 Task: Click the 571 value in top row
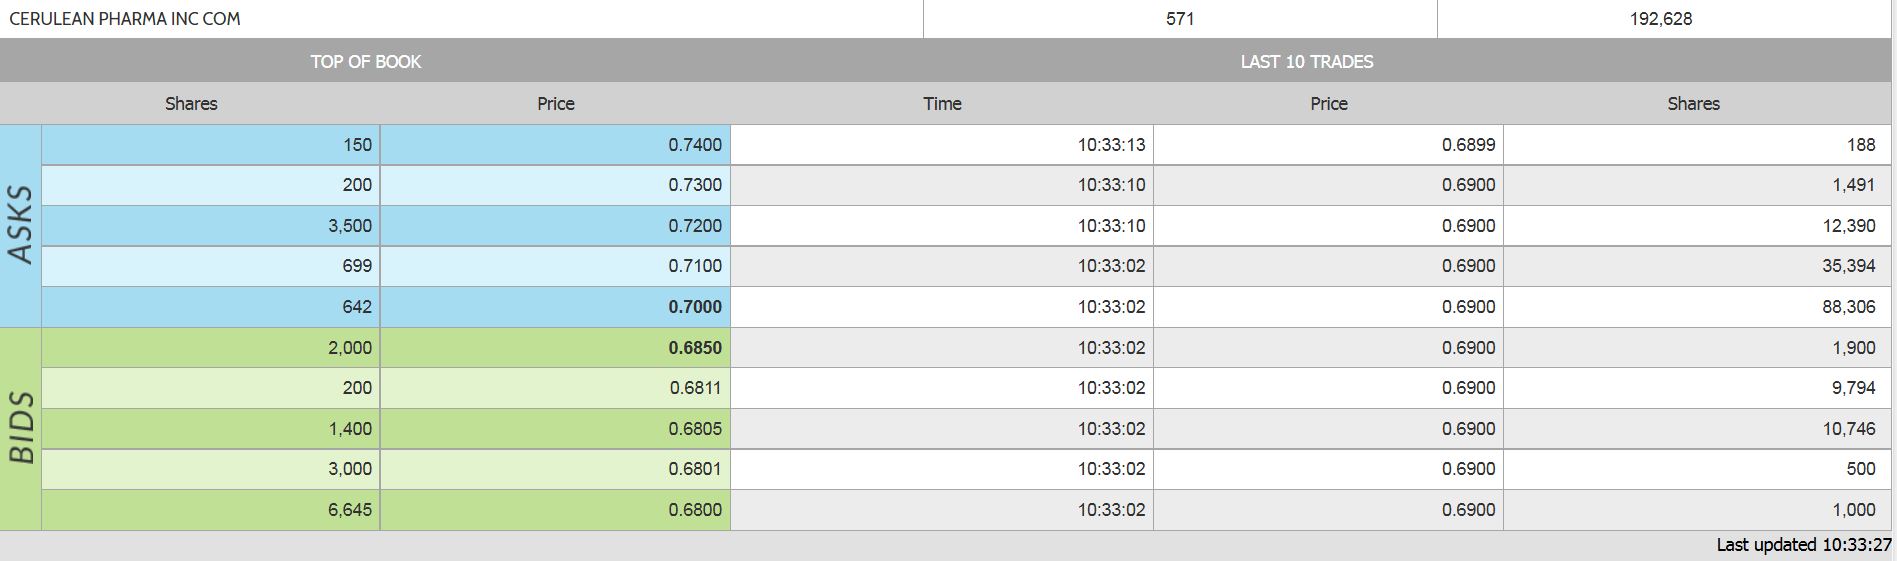(x=1180, y=18)
